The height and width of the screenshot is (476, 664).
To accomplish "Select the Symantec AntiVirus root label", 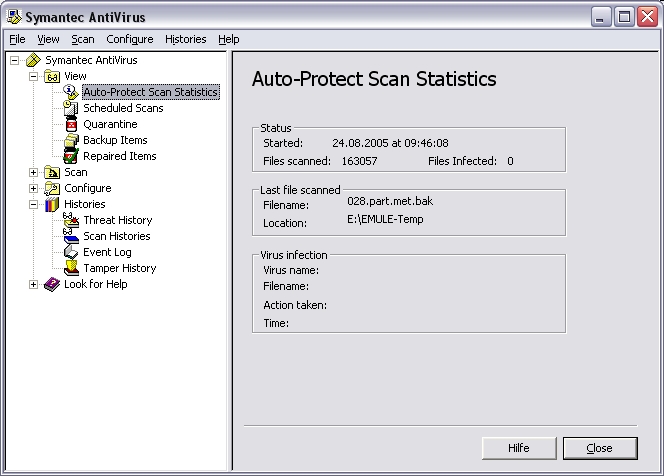I will click(x=91, y=60).
